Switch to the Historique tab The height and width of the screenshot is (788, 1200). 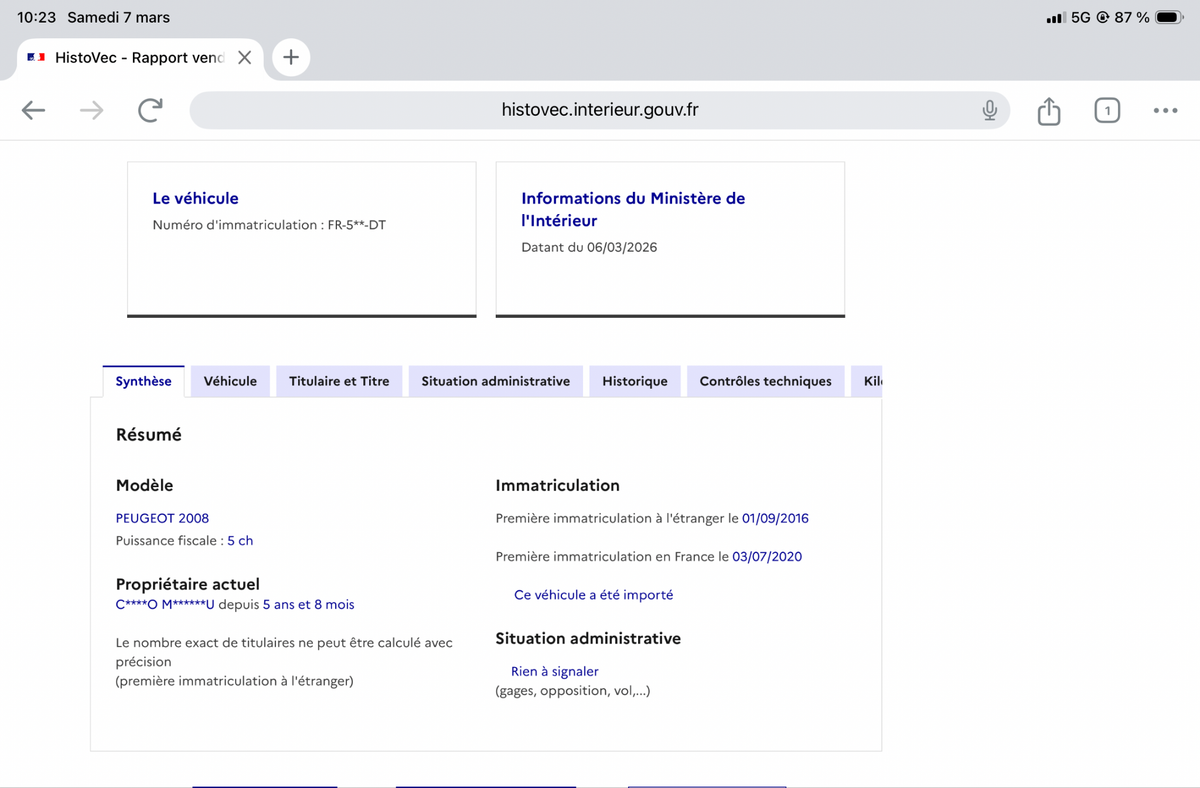click(634, 381)
